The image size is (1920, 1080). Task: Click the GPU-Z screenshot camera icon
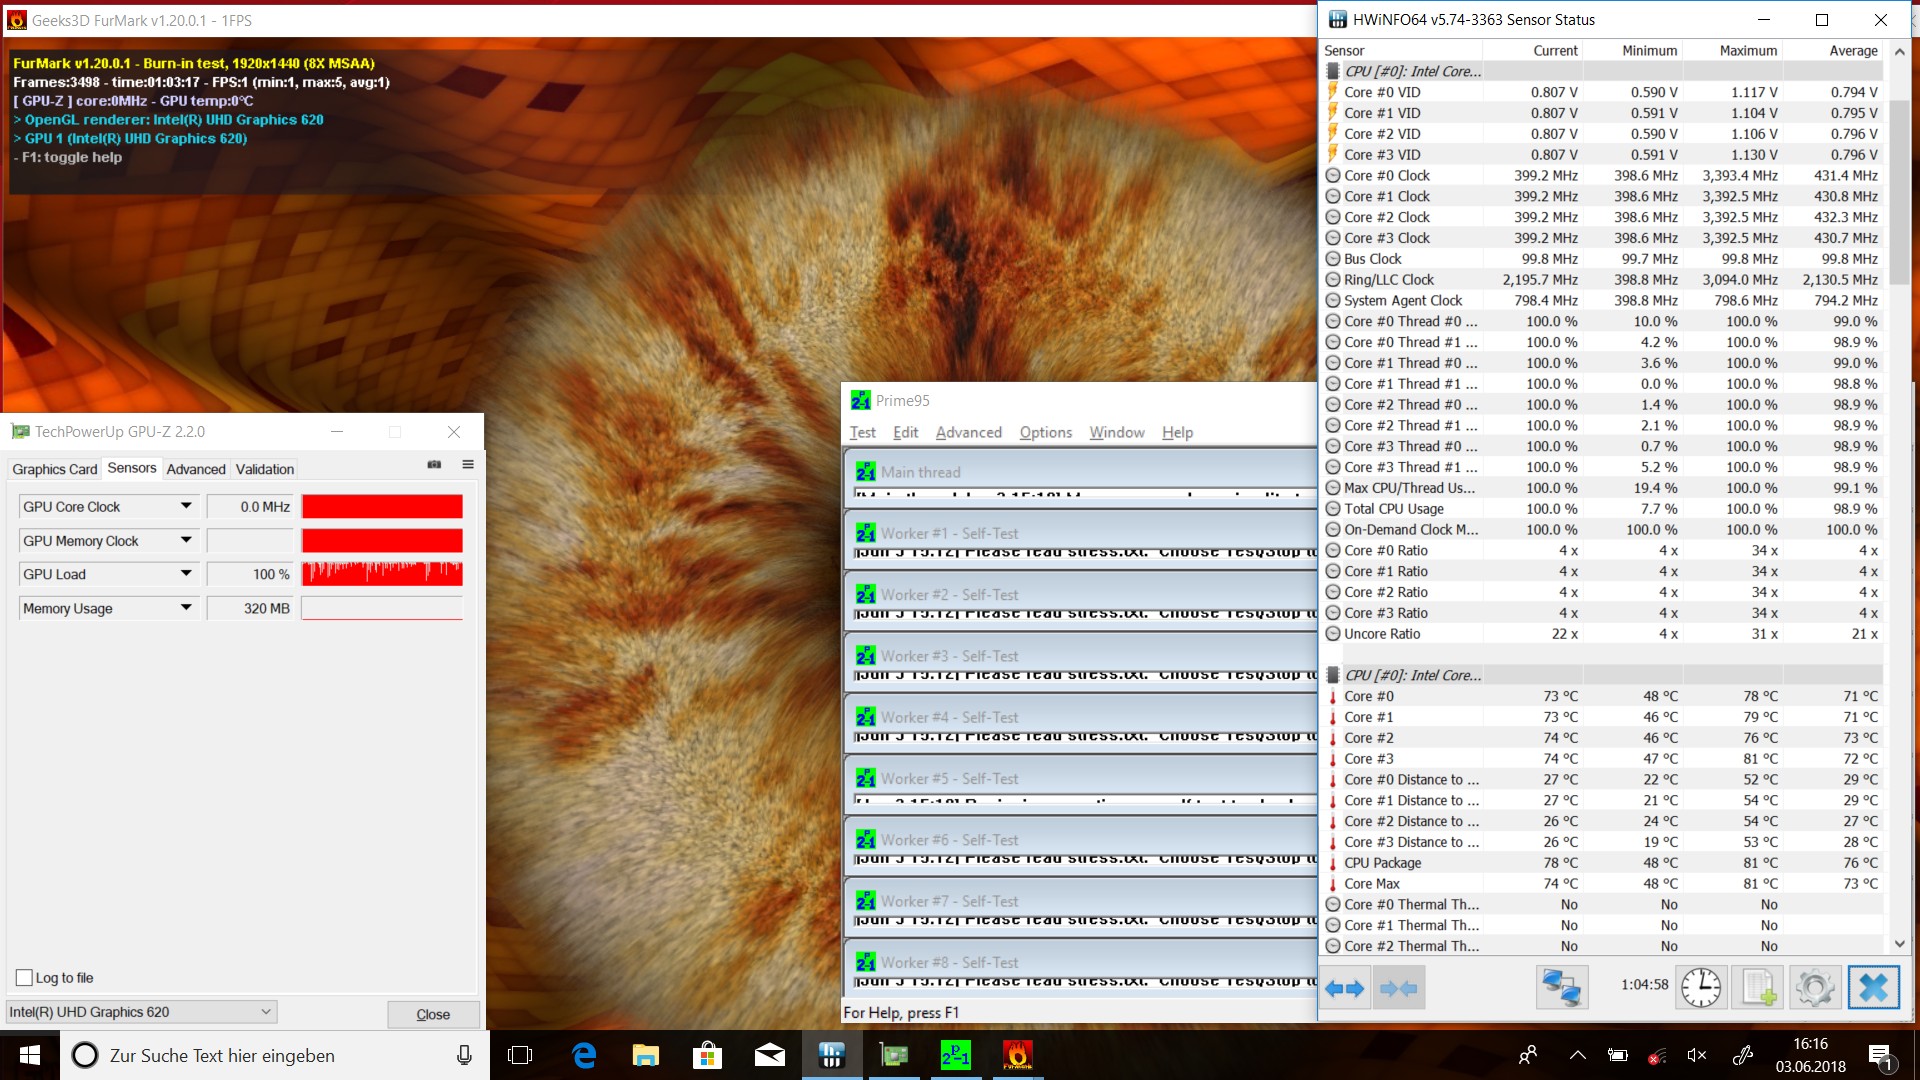coord(434,465)
